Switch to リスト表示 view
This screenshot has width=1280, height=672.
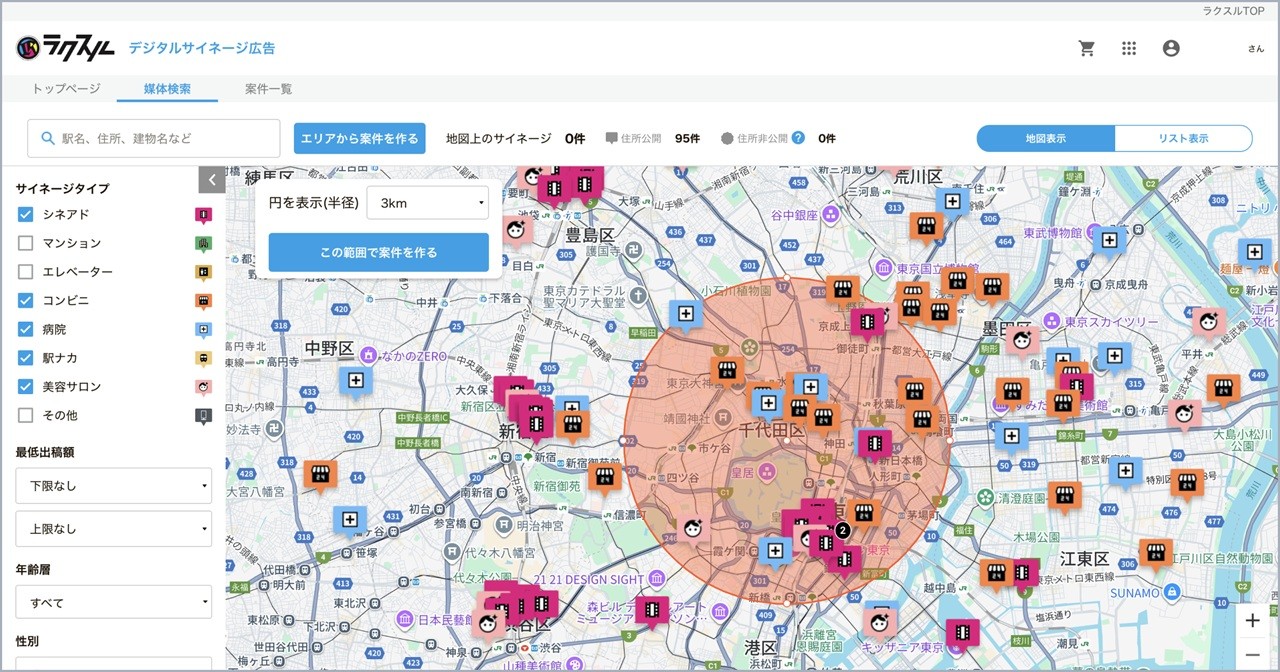1183,138
